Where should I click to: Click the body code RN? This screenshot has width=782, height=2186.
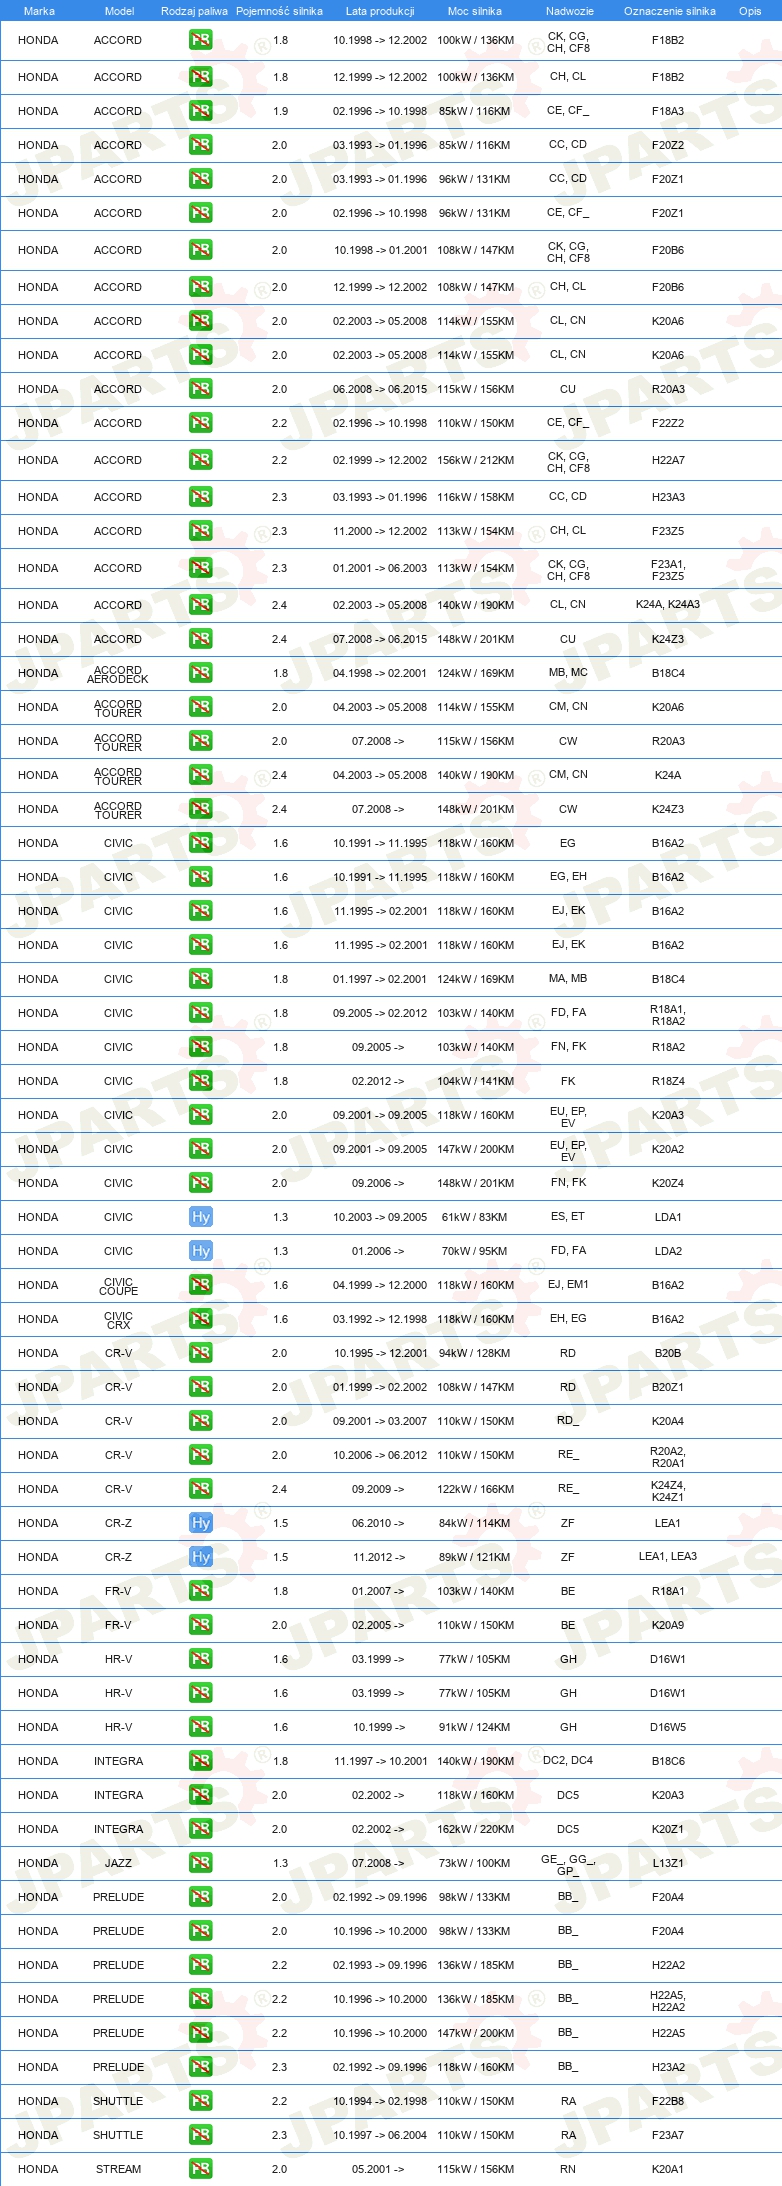[x=568, y=2169]
